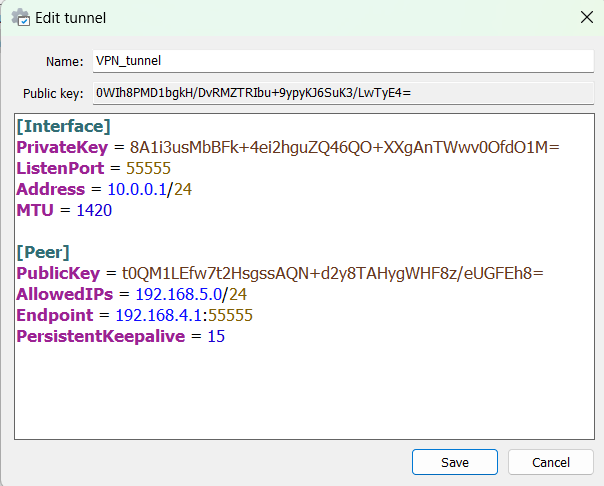This screenshot has width=604, height=486.
Task: Click the Name: label
Action: point(64,62)
